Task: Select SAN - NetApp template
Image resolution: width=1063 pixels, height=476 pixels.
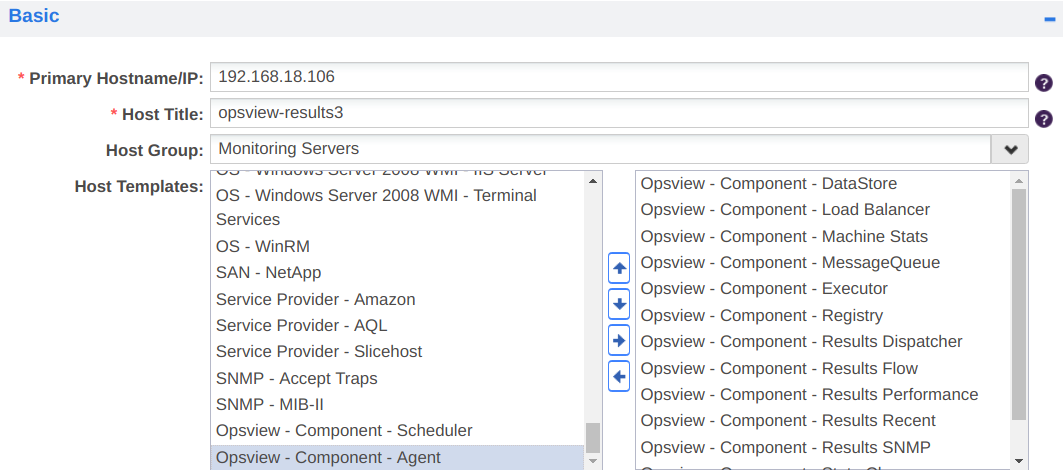Action: [x=397, y=273]
